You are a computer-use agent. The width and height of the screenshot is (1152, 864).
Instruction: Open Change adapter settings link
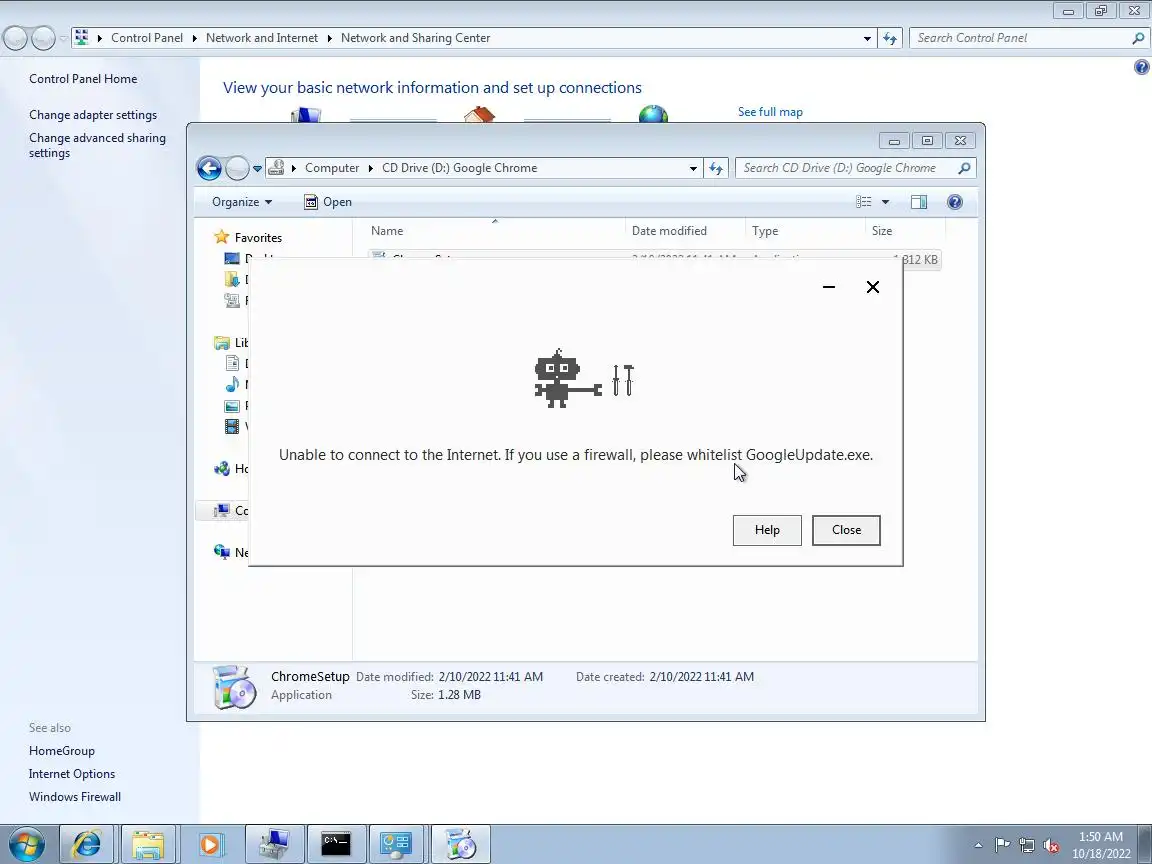(93, 115)
